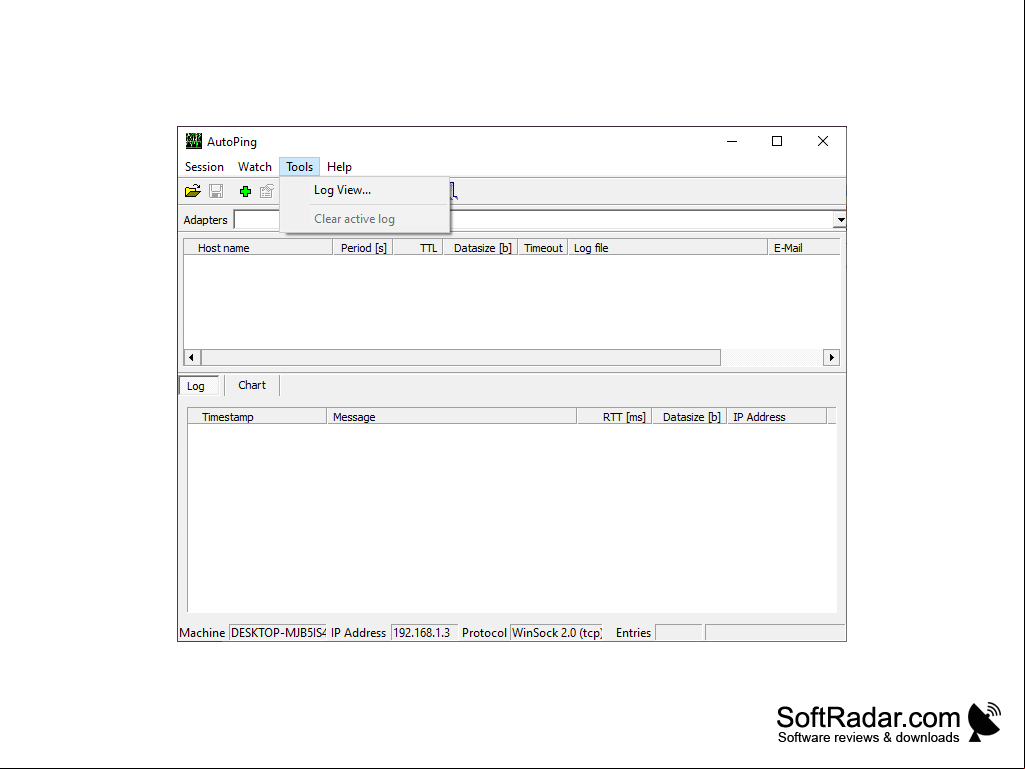
Task: Maximize the AutoPing window
Action: (x=777, y=141)
